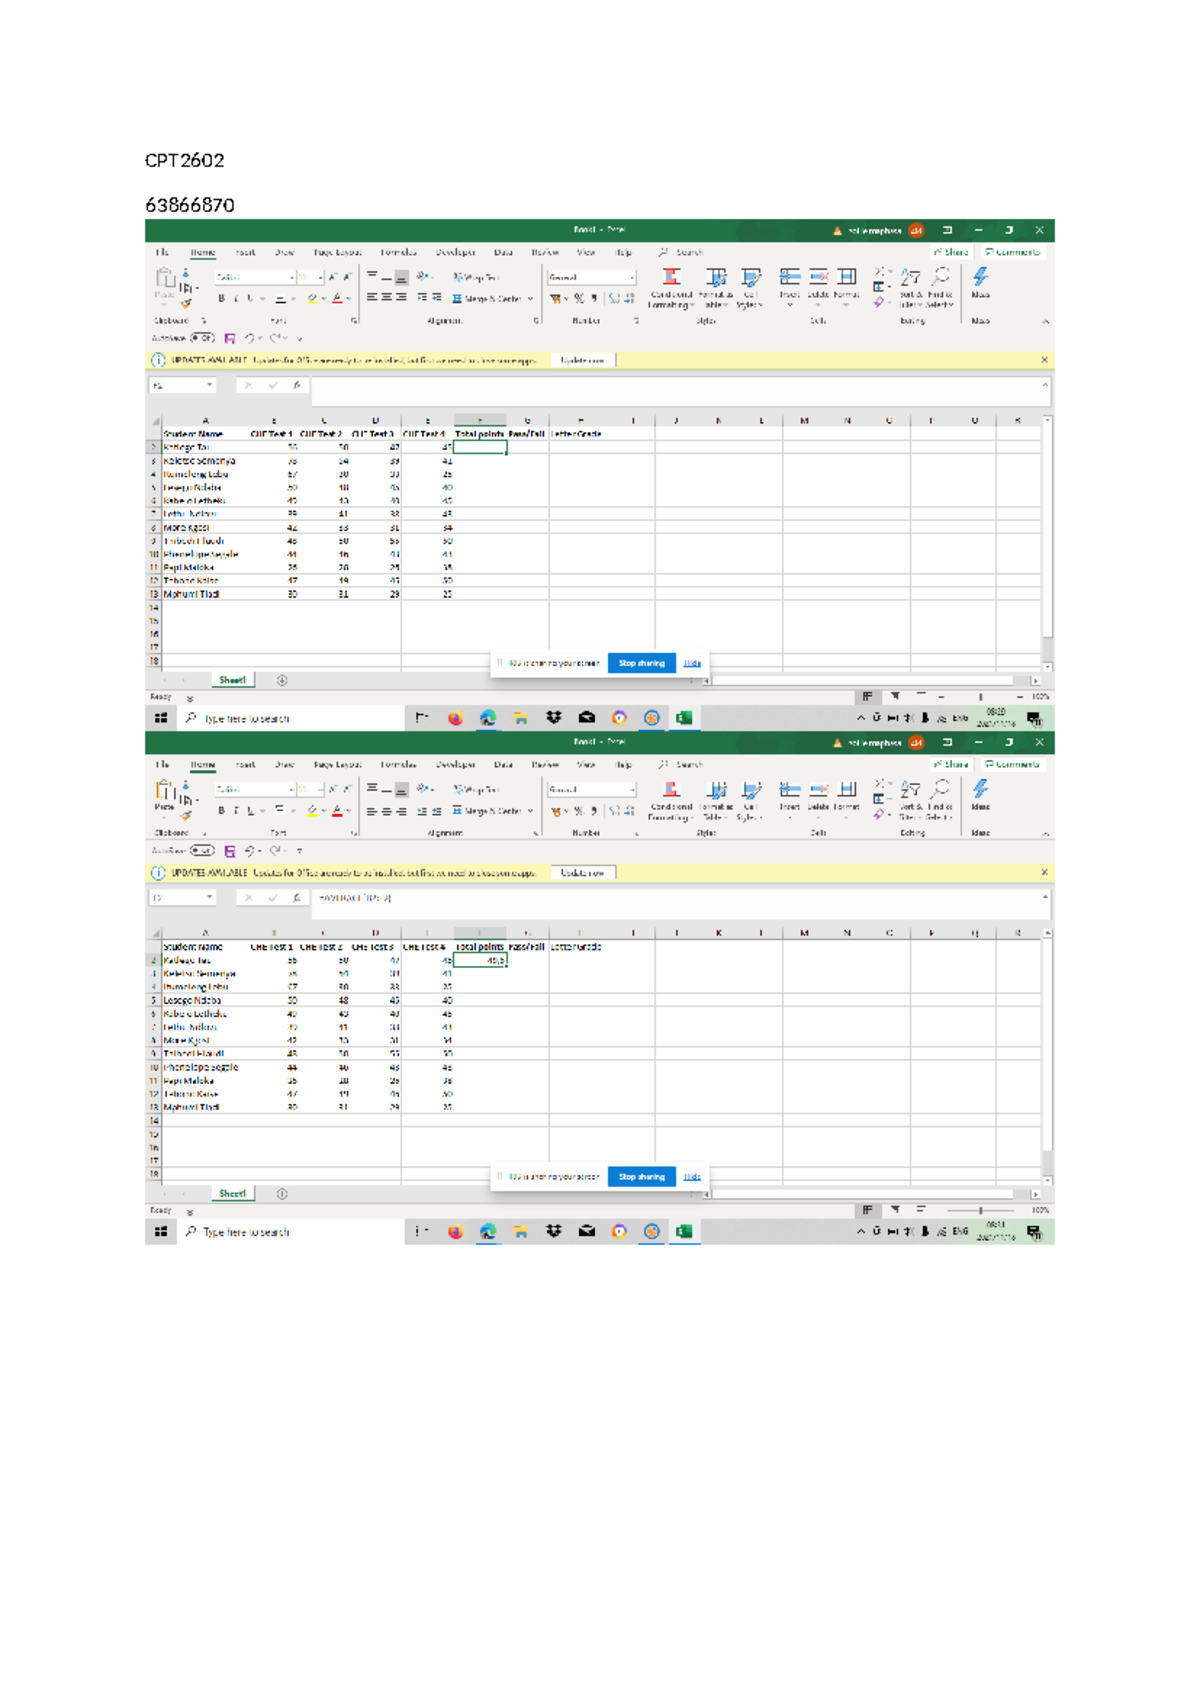Click Windows Start button in first screenshot's taskbar
1200x1696 pixels.
(161, 718)
